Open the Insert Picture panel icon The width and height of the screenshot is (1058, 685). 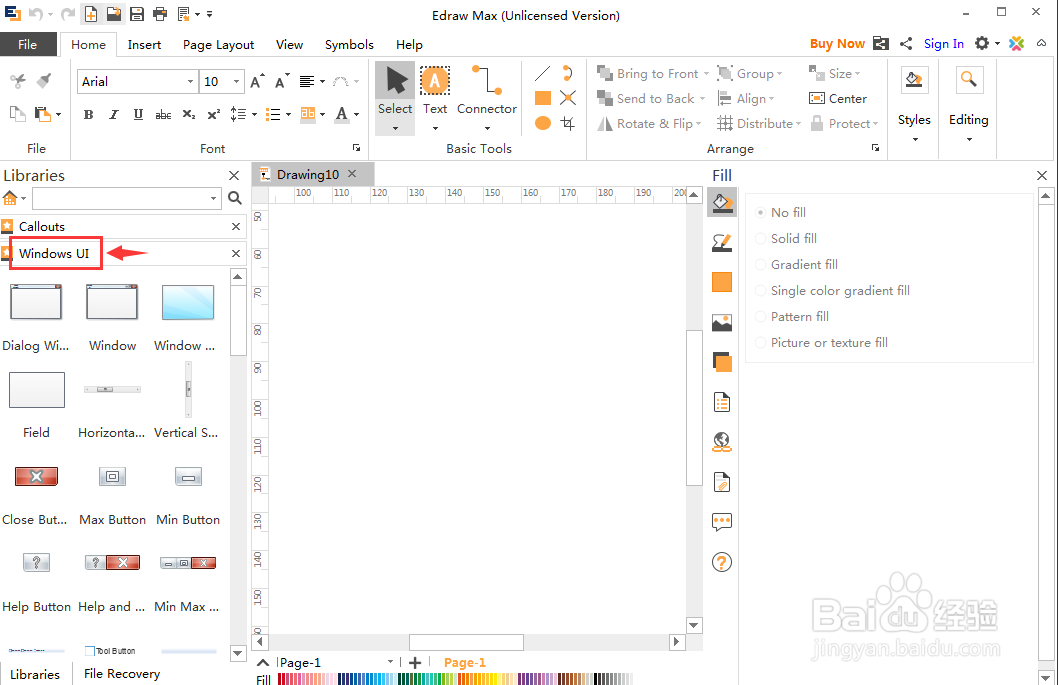click(x=722, y=323)
